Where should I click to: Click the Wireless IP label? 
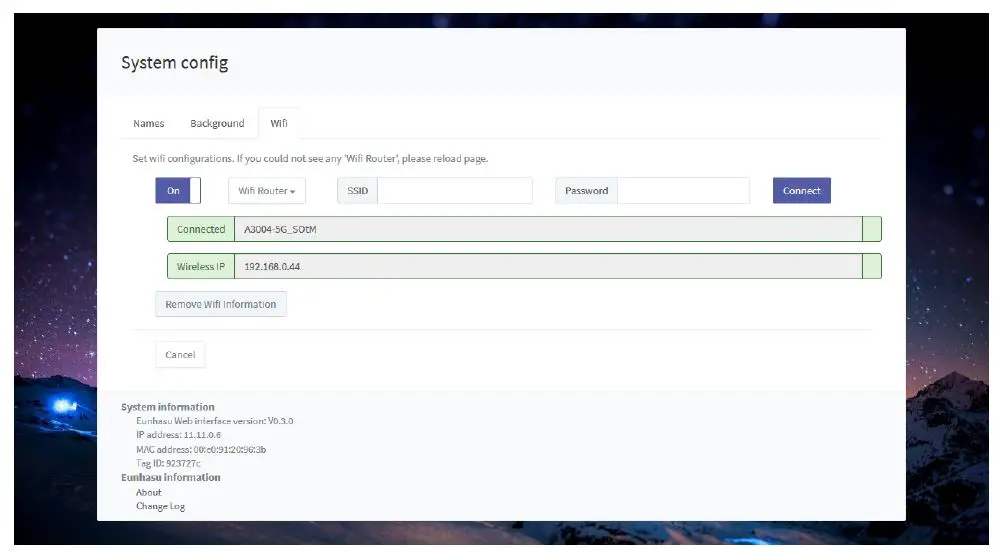pos(201,266)
